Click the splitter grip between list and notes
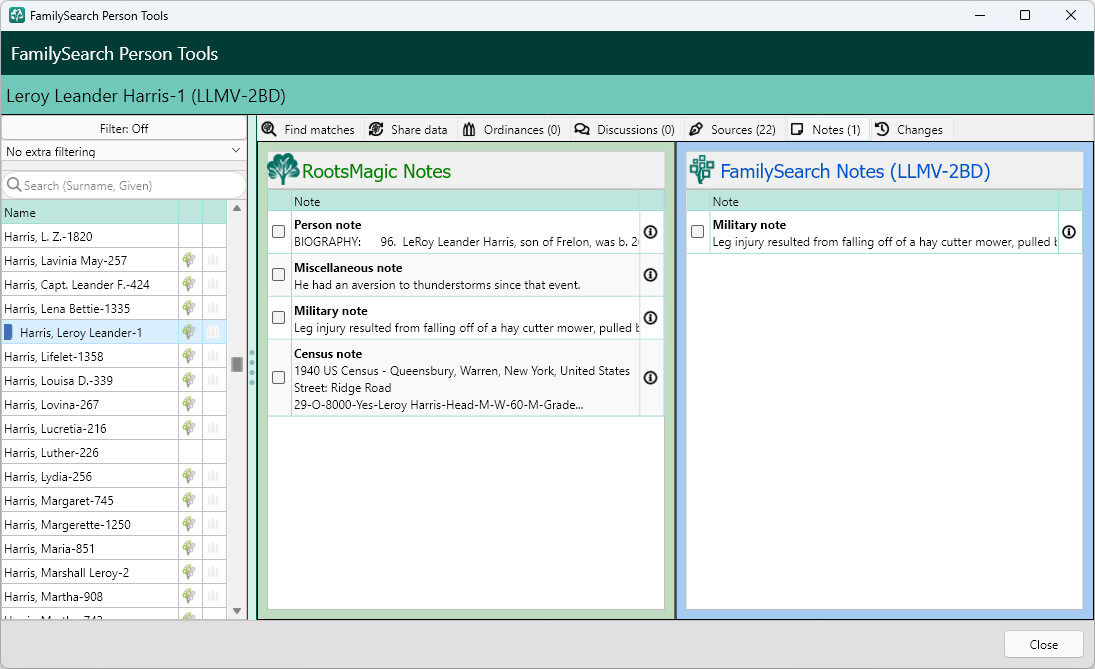 251,367
